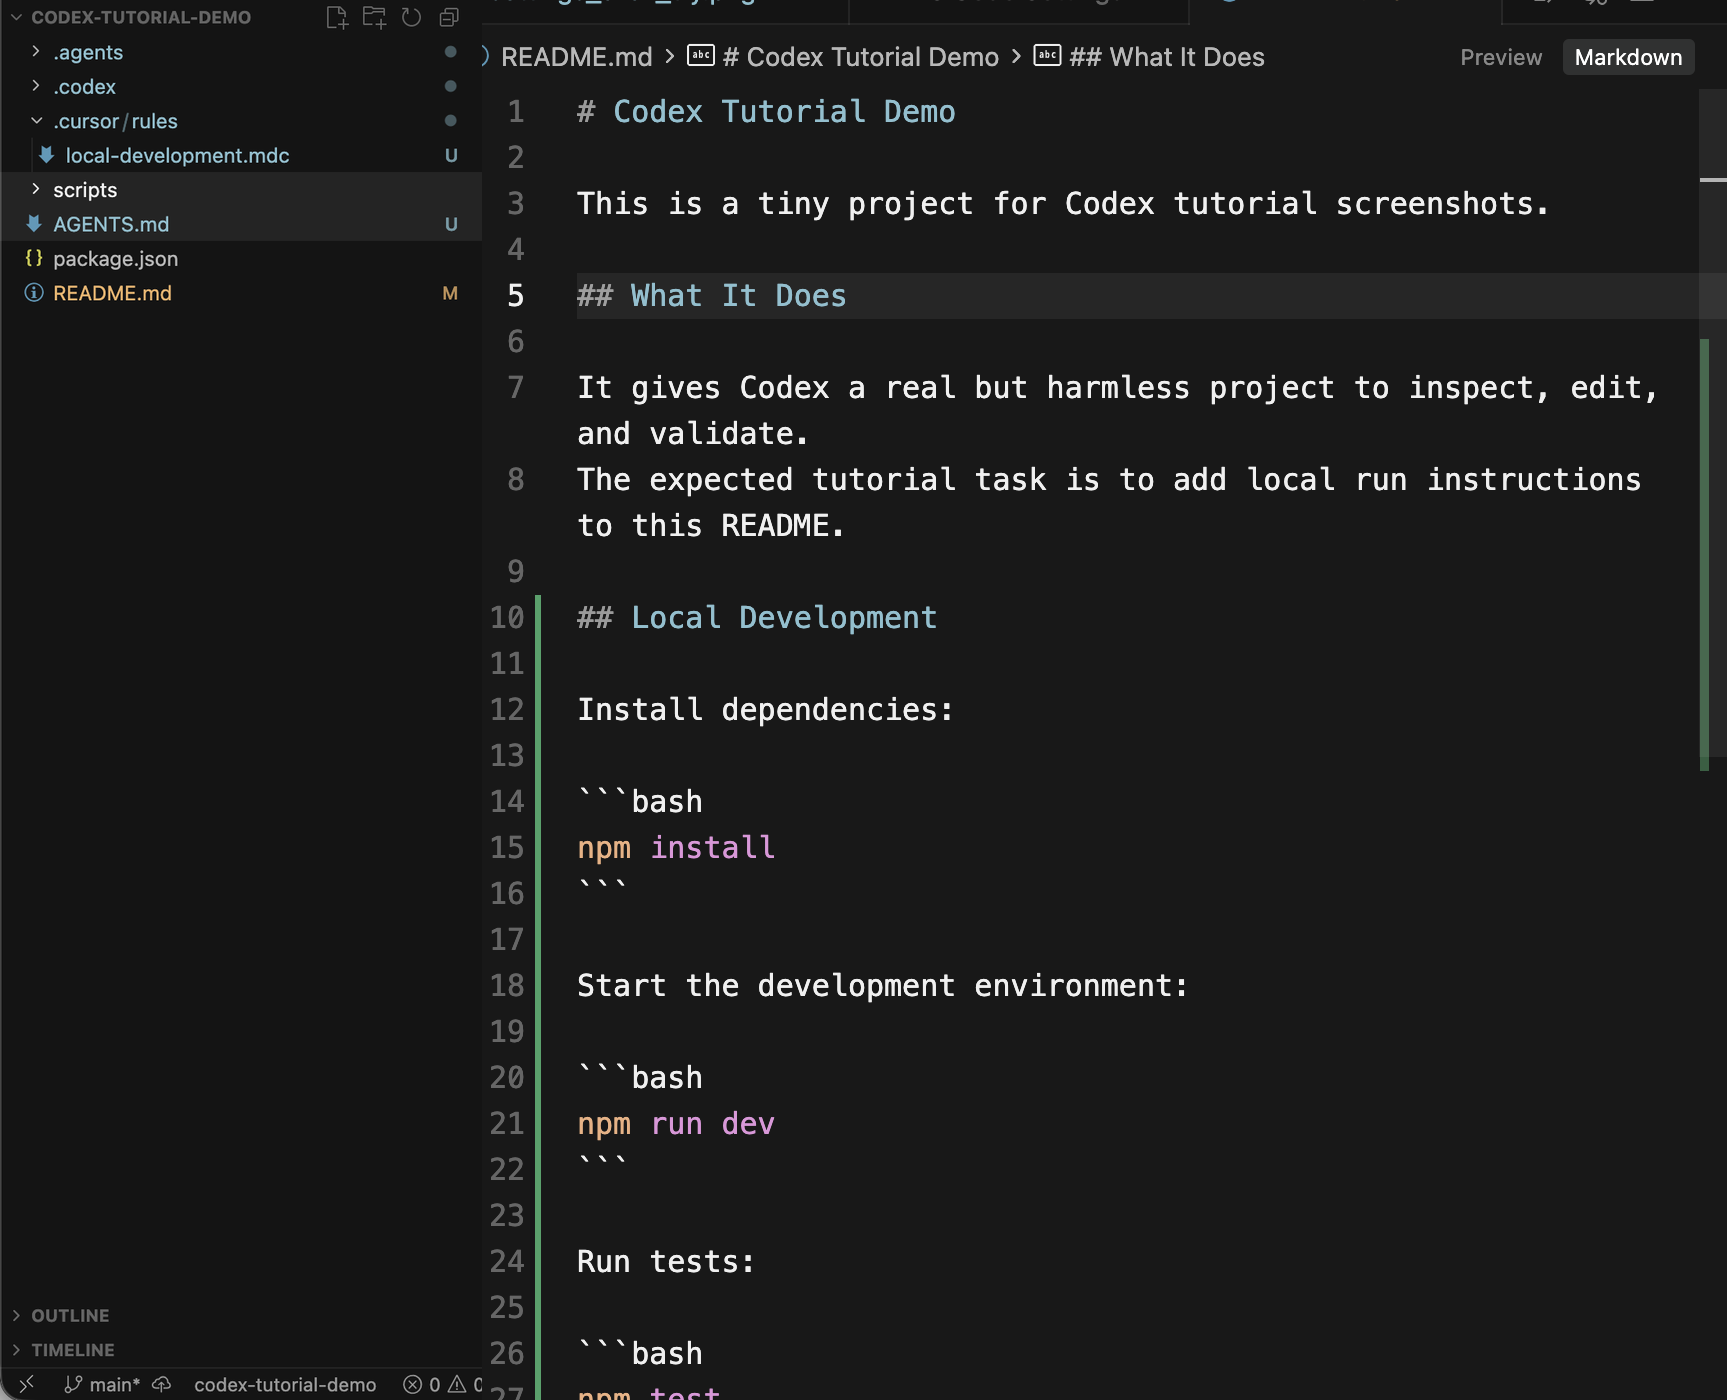Image resolution: width=1727 pixels, height=1400 pixels.
Task: Refresh the explorer file tree
Action: click(x=411, y=17)
